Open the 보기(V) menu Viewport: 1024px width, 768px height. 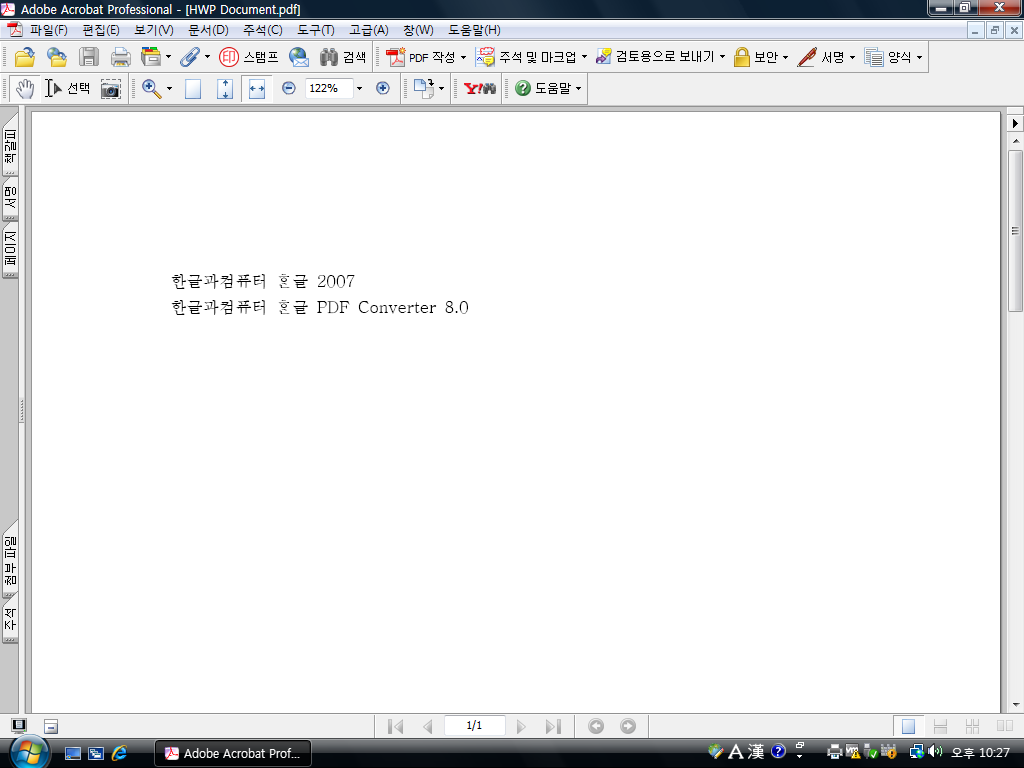(x=153, y=30)
